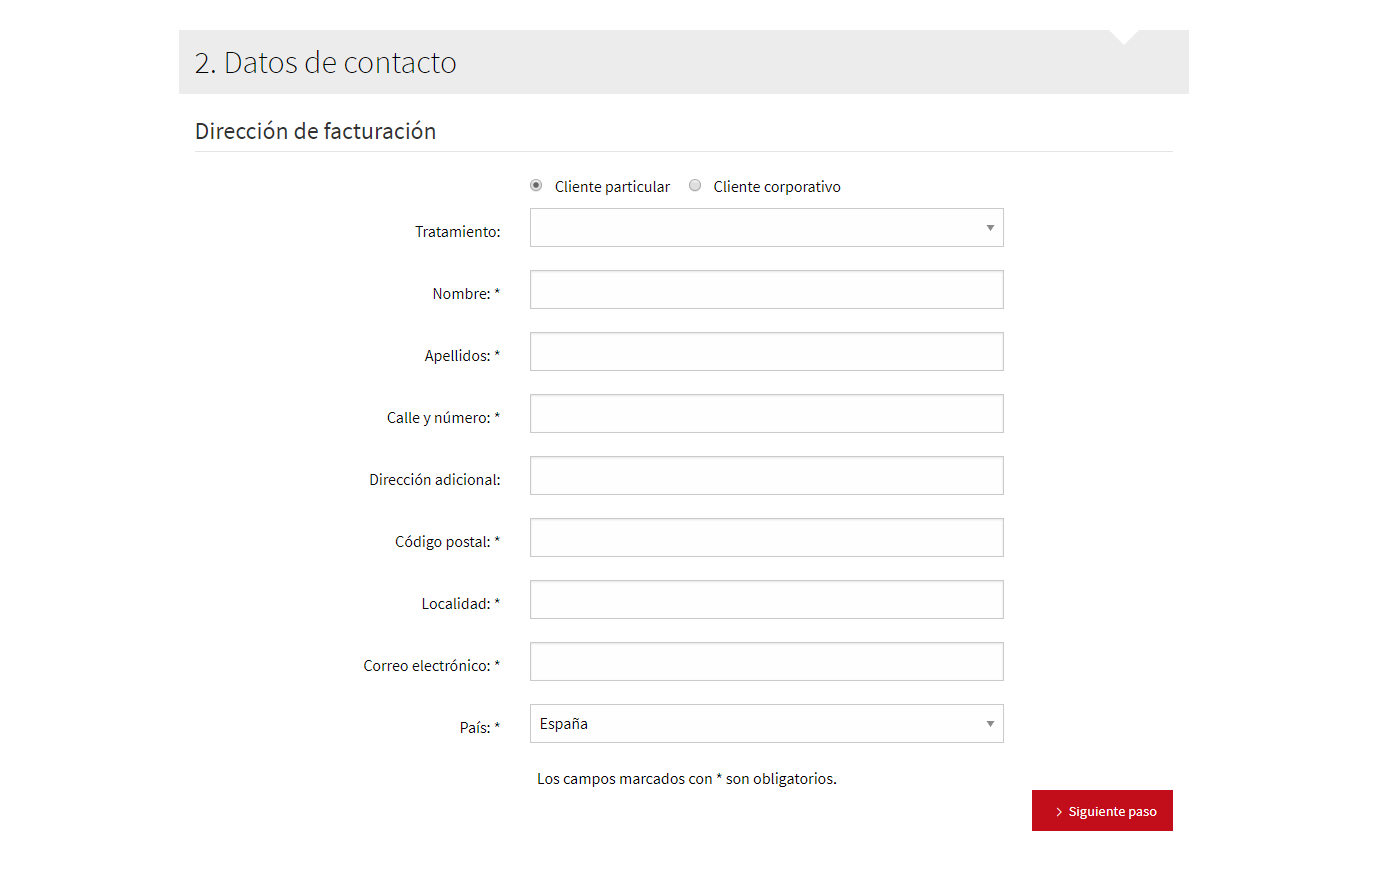Click the País dropdown arrow
This screenshot has width=1378, height=872.
[x=990, y=724]
